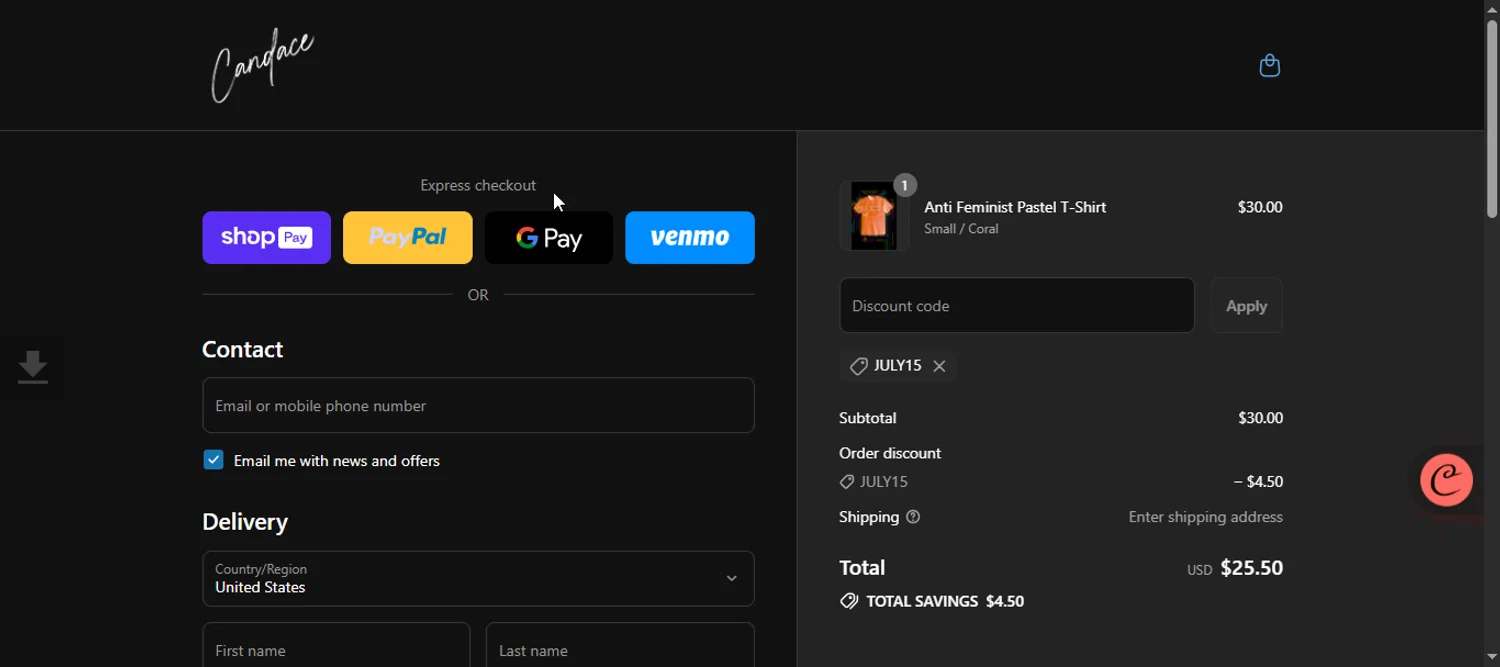The height and width of the screenshot is (667, 1500).
Task: Focus the Last name field
Action: click(x=620, y=645)
